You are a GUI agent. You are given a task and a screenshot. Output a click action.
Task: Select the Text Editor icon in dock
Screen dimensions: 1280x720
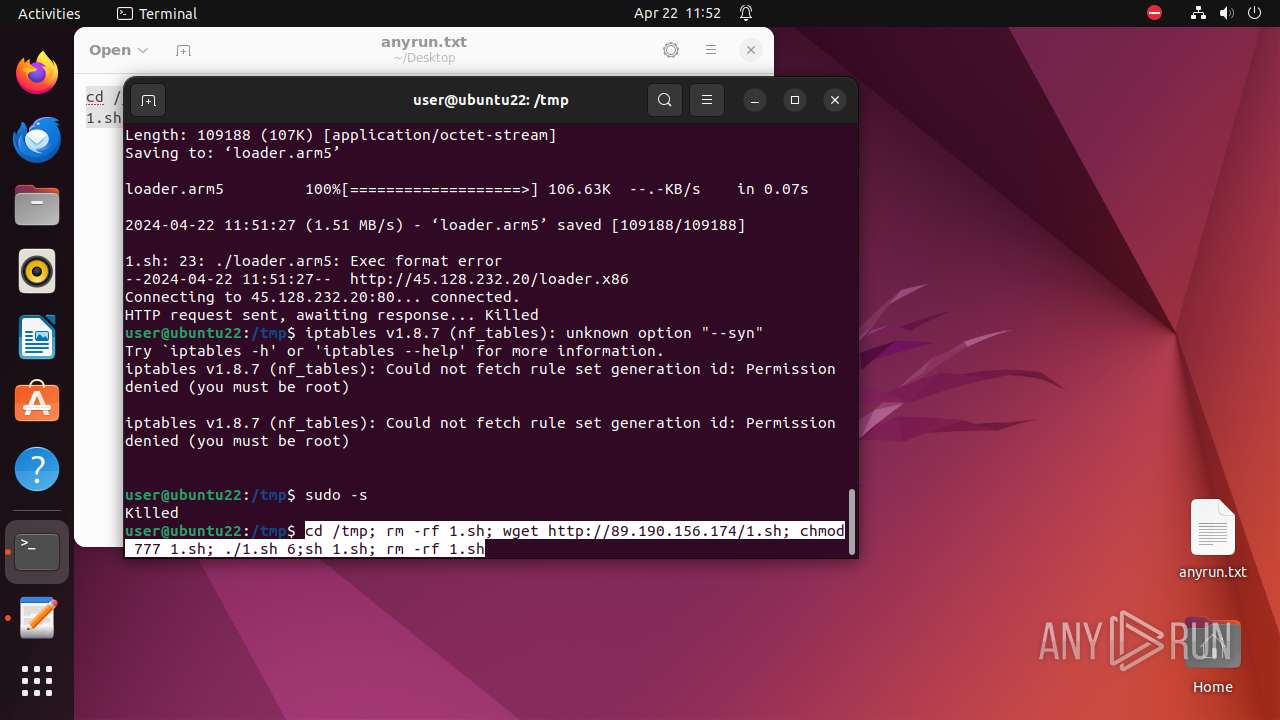37,618
